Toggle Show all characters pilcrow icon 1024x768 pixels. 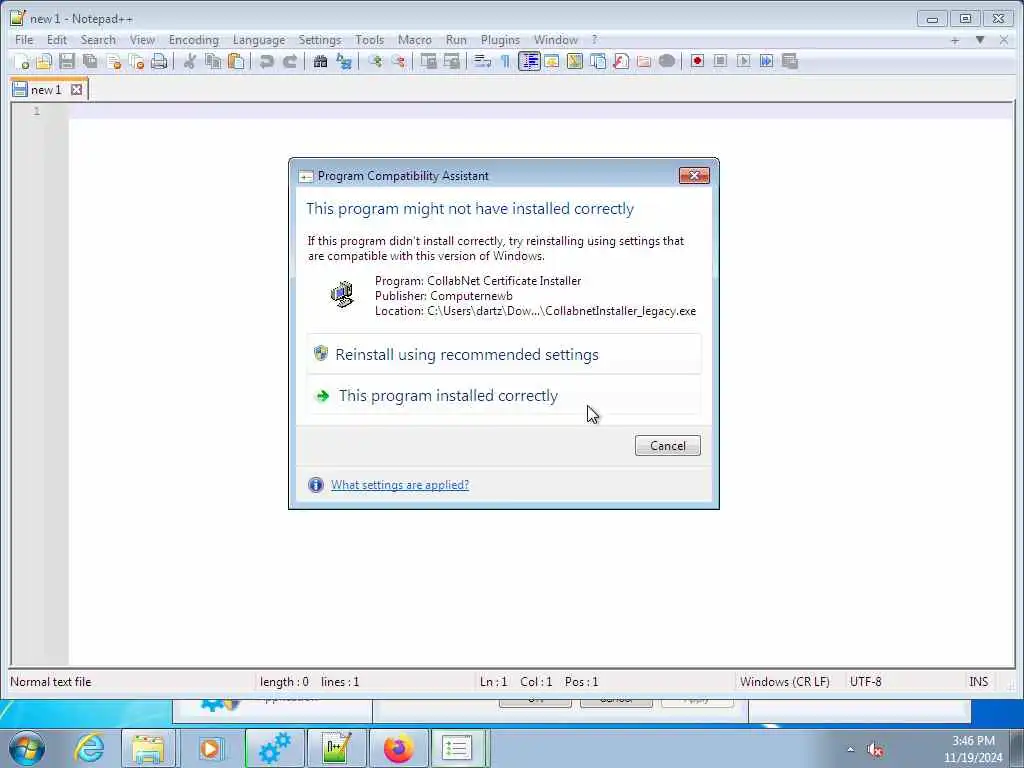pyautogui.click(x=505, y=61)
